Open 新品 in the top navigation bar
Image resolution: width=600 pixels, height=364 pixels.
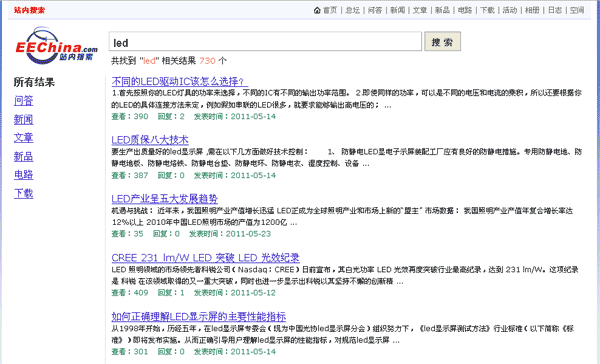[442, 10]
